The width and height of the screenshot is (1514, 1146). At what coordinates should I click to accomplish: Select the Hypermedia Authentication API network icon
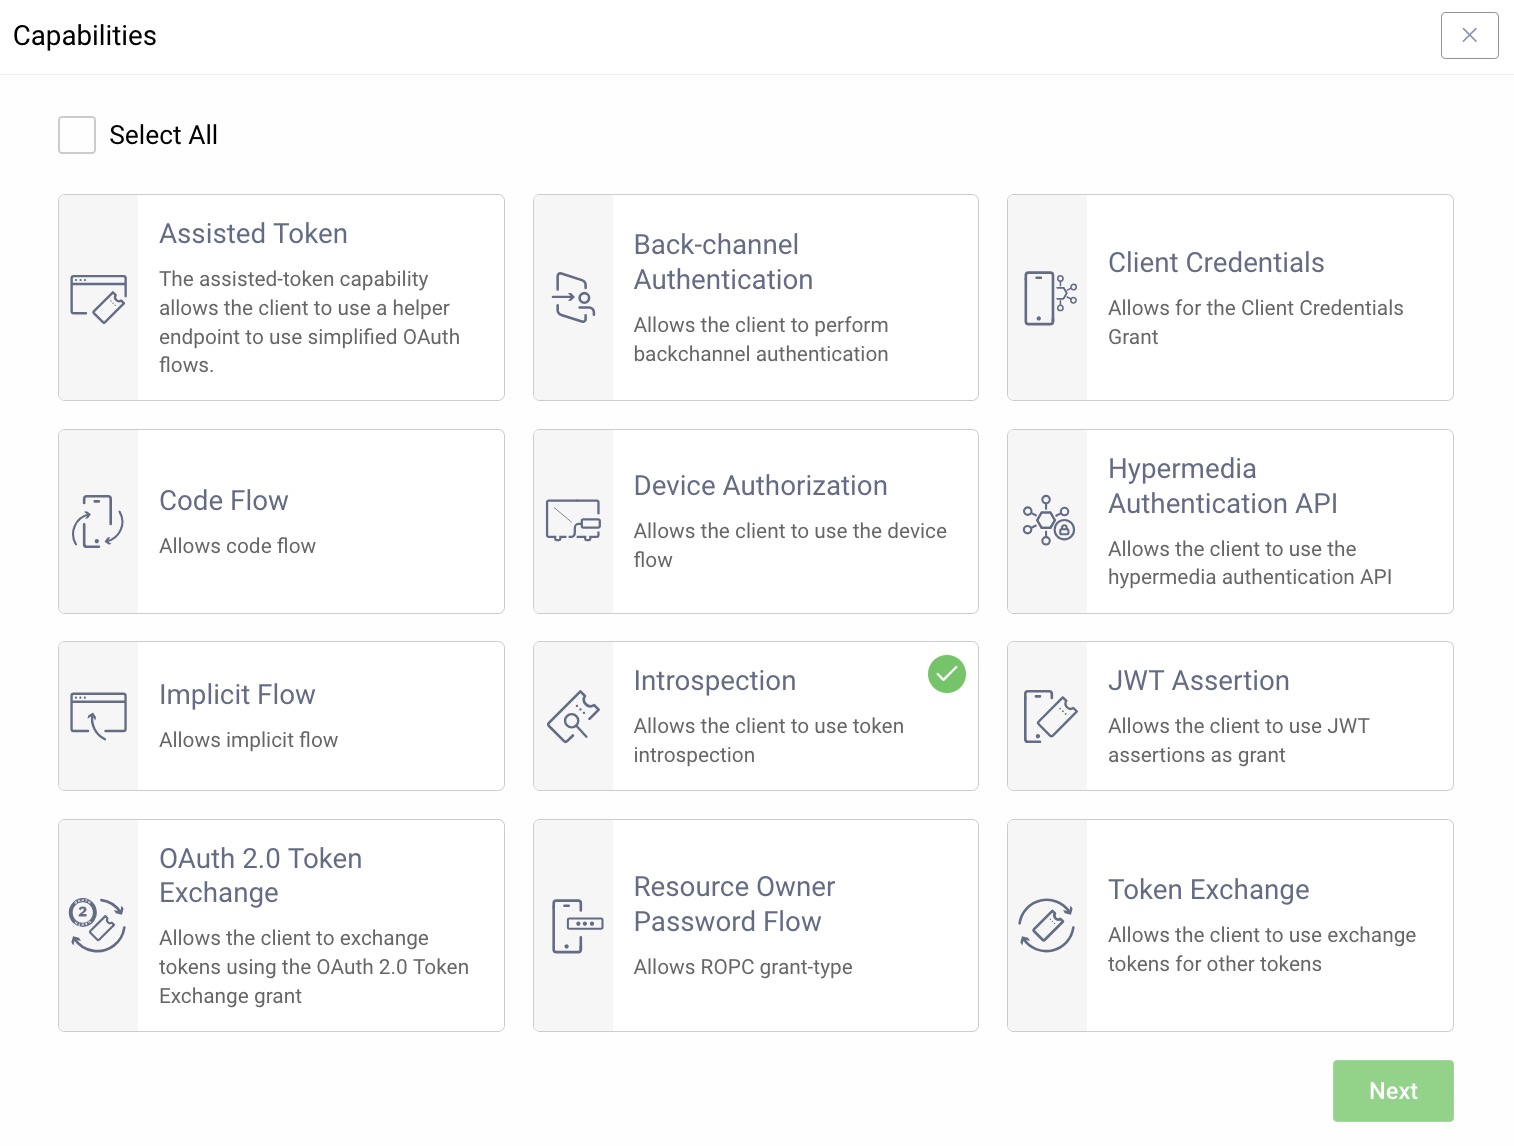pos(1047,521)
